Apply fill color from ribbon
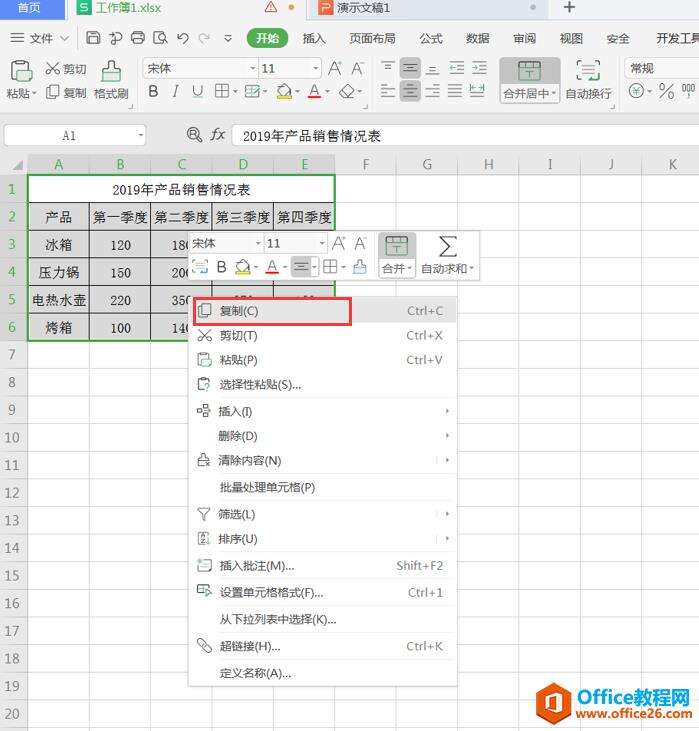 (x=284, y=91)
